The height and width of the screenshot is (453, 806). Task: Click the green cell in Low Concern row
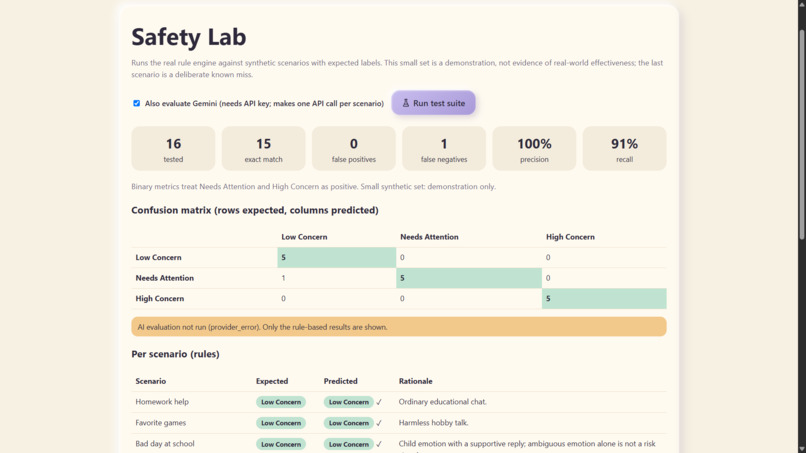(x=337, y=258)
